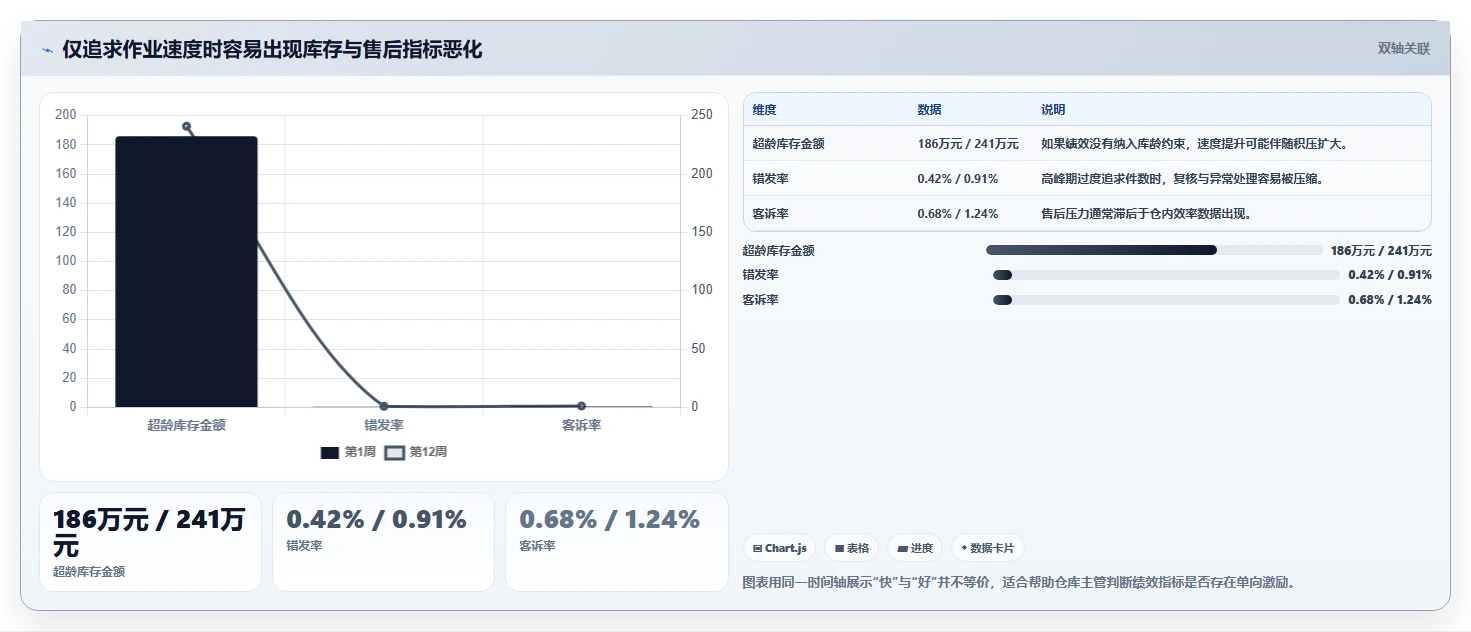Open the 0.42% / 0.91% 错发率 stat card

(383, 542)
